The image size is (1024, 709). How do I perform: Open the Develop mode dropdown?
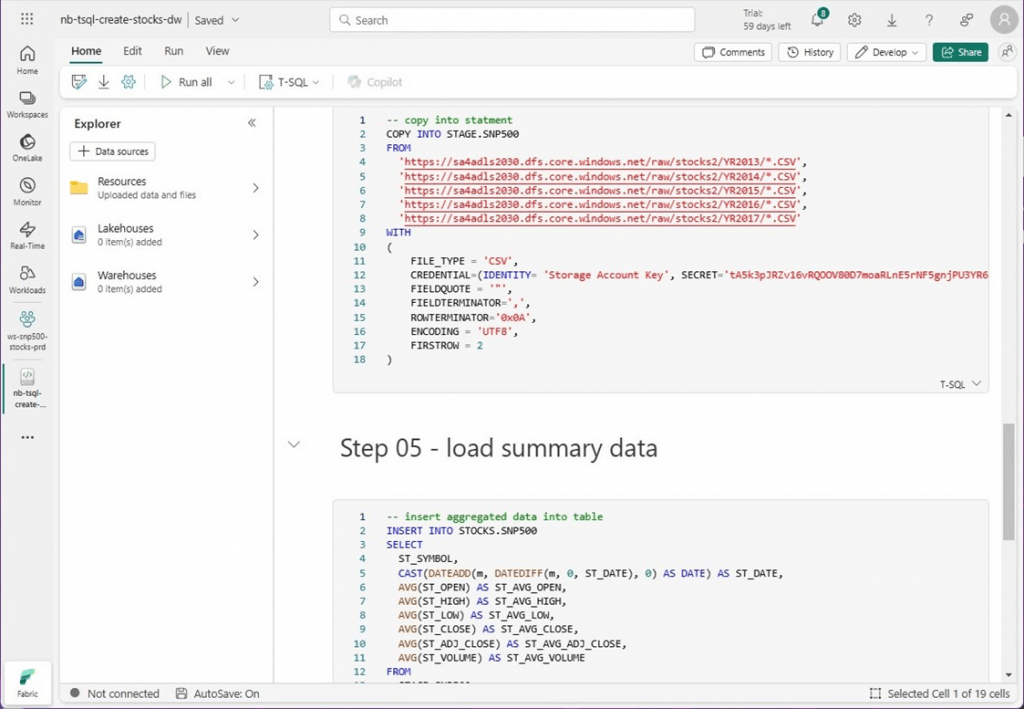[x=886, y=52]
